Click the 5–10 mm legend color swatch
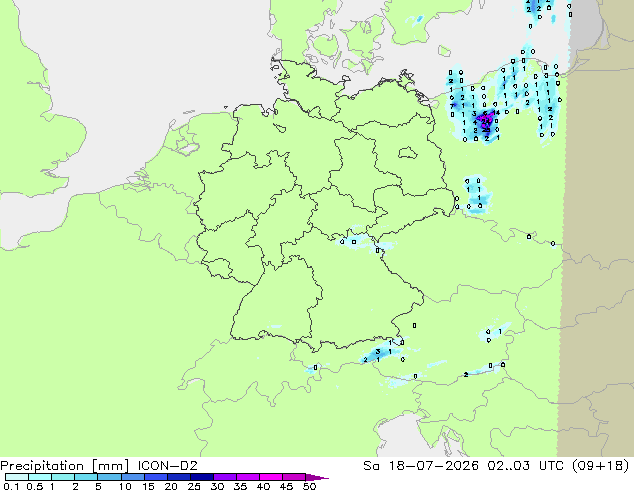This screenshot has height=490, width=634. point(109,477)
